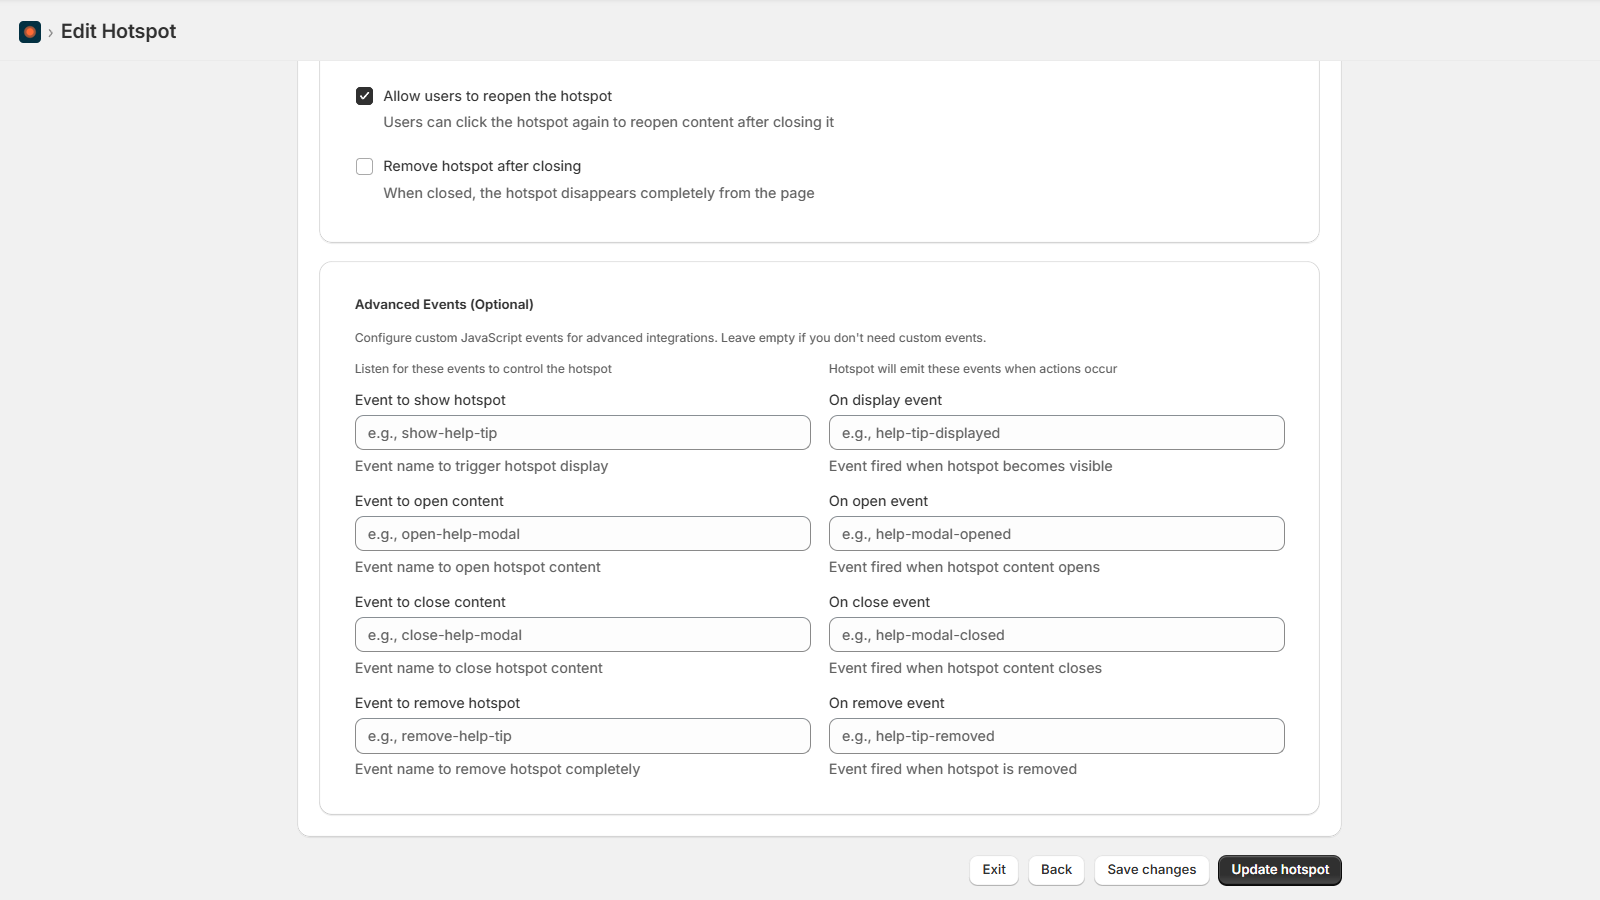
Task: Click the Back button
Action: pyautogui.click(x=1056, y=870)
